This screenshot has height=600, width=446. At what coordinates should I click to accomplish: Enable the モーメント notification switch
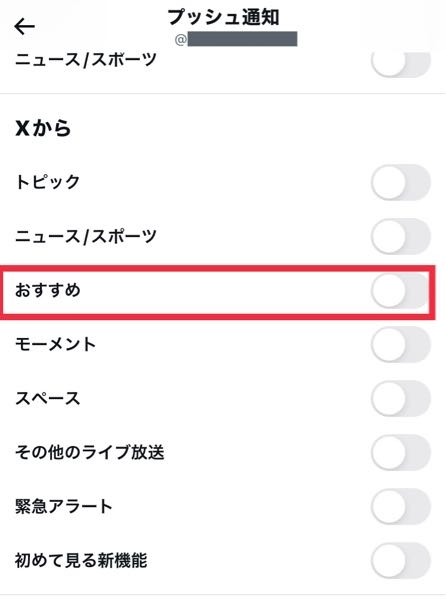(401, 344)
